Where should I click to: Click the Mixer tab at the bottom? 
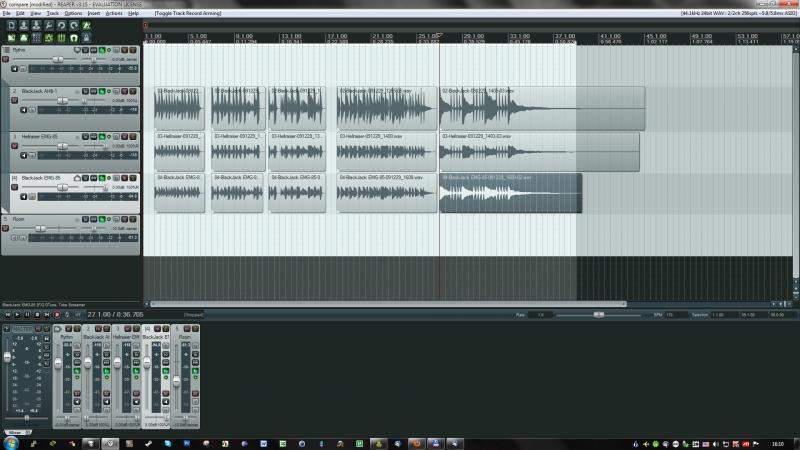click(14, 432)
